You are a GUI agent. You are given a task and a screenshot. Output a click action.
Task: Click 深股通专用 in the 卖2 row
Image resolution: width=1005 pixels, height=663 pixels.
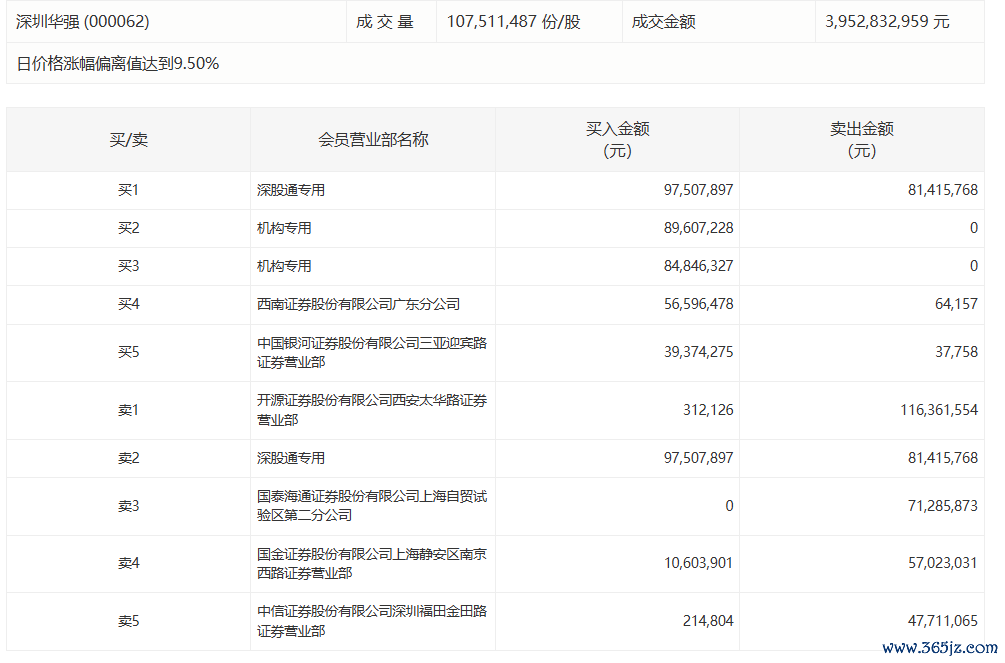pyautogui.click(x=291, y=458)
